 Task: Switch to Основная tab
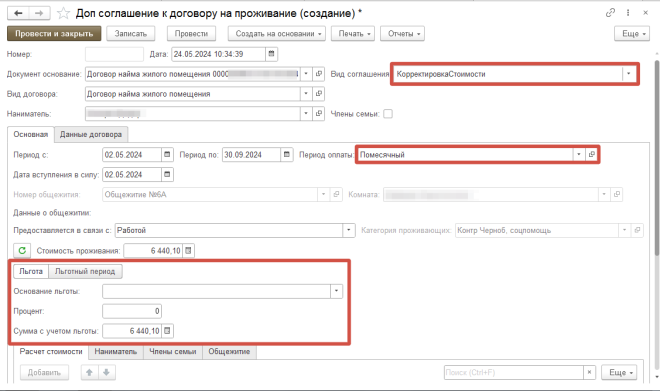(31, 134)
